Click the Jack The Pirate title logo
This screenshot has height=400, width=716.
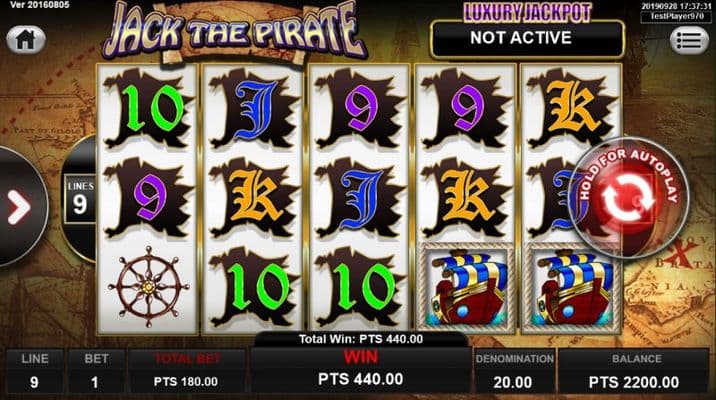(234, 32)
